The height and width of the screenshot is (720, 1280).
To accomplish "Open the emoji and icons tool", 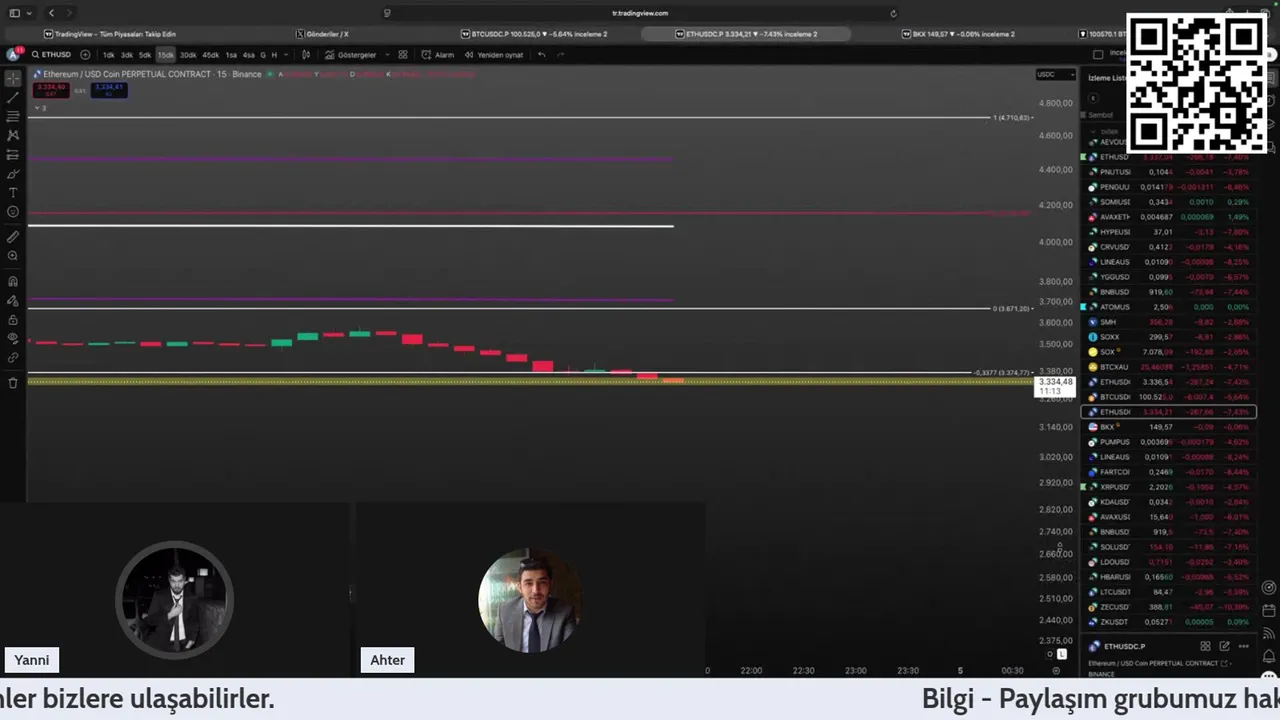I will point(13,212).
